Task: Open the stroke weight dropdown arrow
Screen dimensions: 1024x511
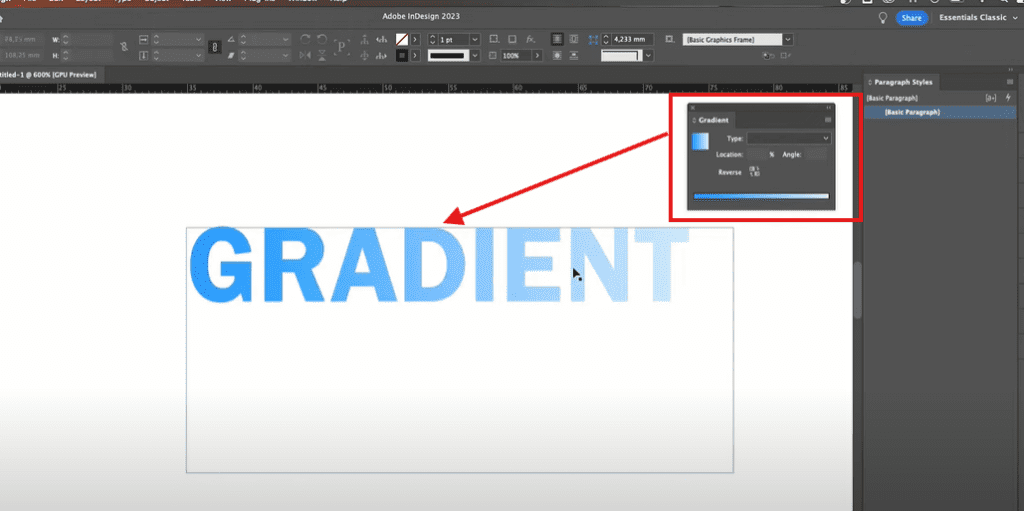Action: pos(475,39)
